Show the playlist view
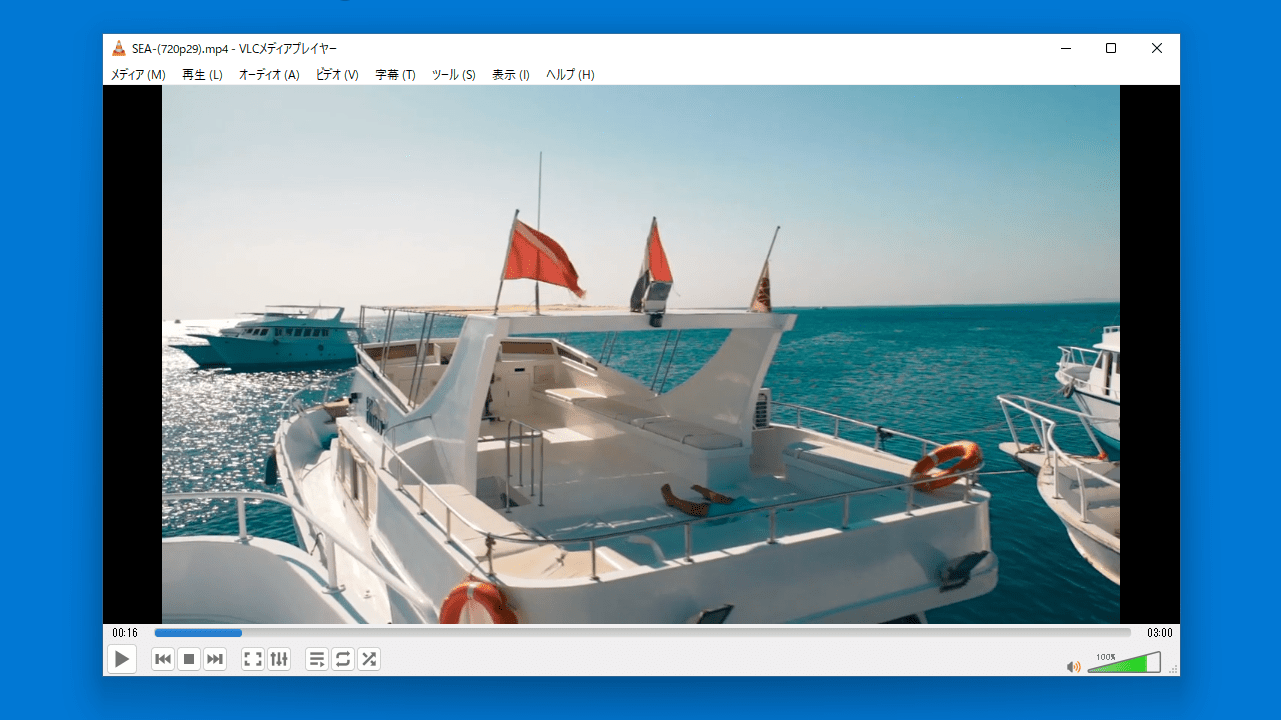 pyautogui.click(x=317, y=659)
